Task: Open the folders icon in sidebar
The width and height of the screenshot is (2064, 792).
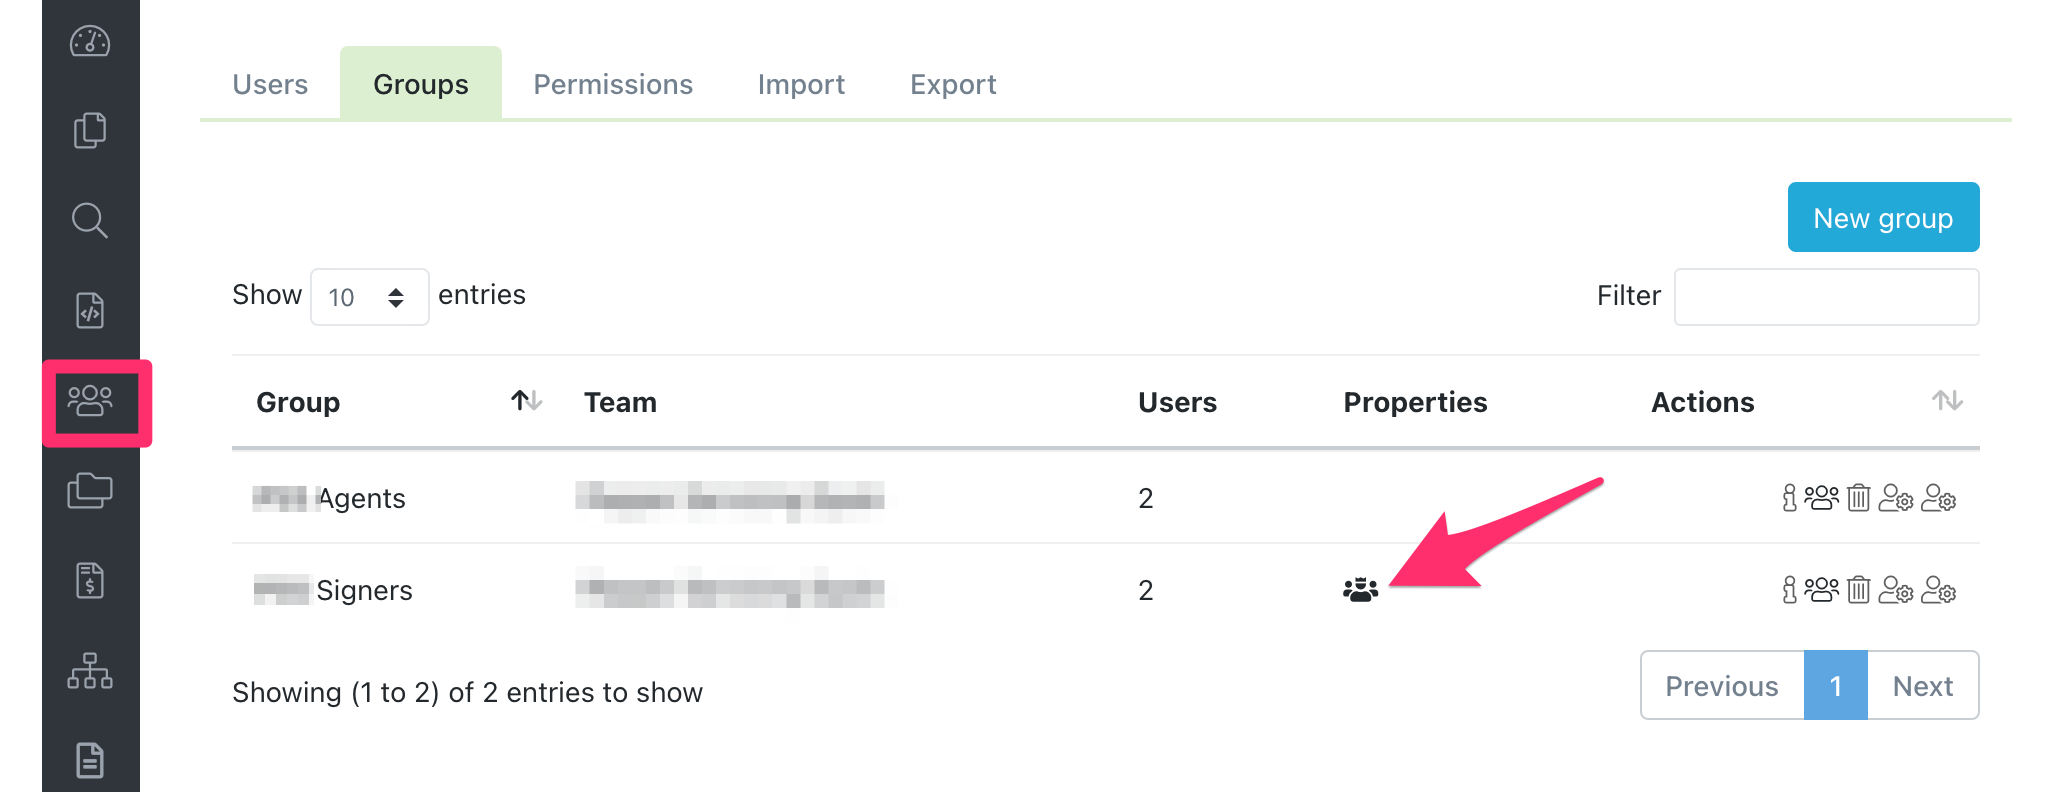Action: point(90,490)
